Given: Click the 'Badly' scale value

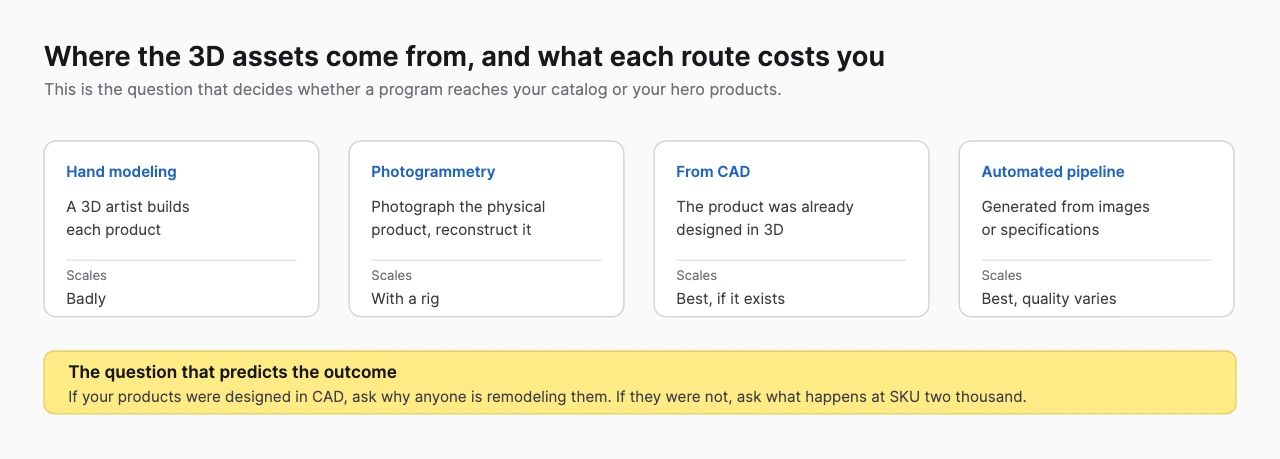Looking at the screenshot, I should [86, 298].
